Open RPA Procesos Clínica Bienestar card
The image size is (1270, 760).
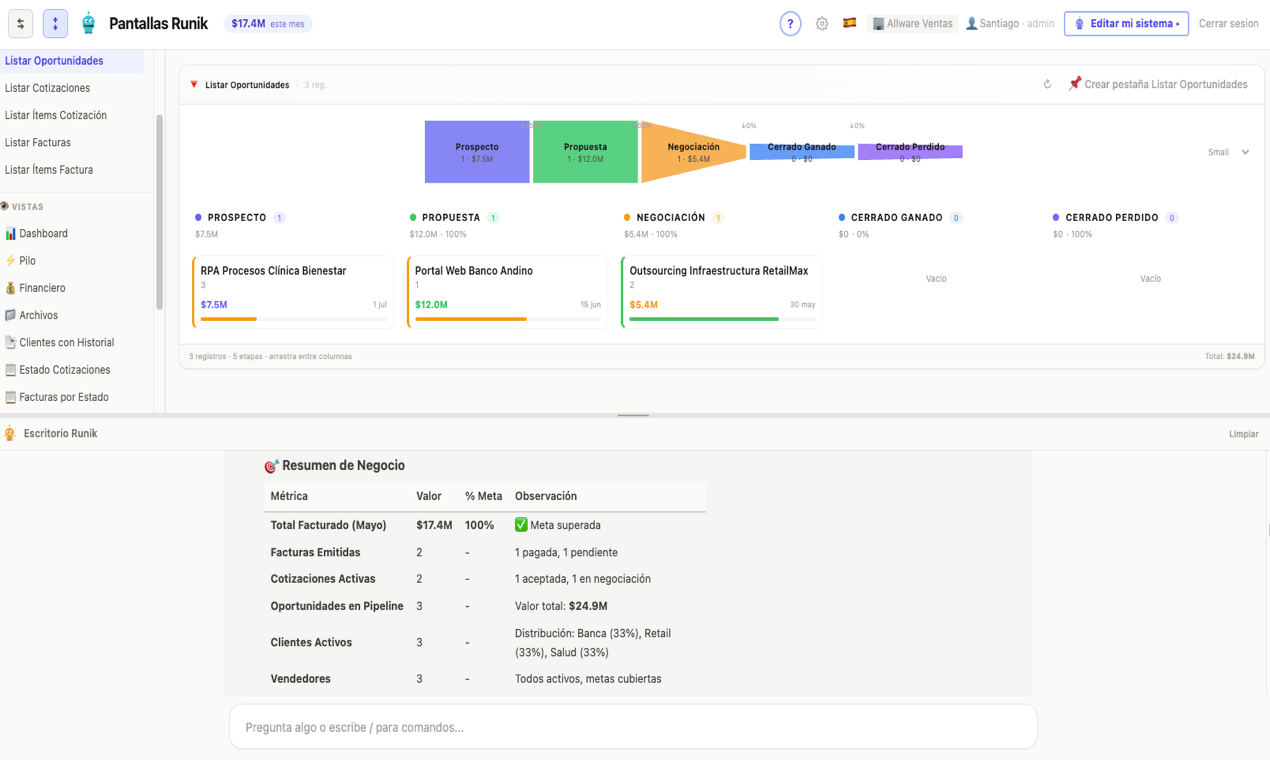tap(293, 292)
